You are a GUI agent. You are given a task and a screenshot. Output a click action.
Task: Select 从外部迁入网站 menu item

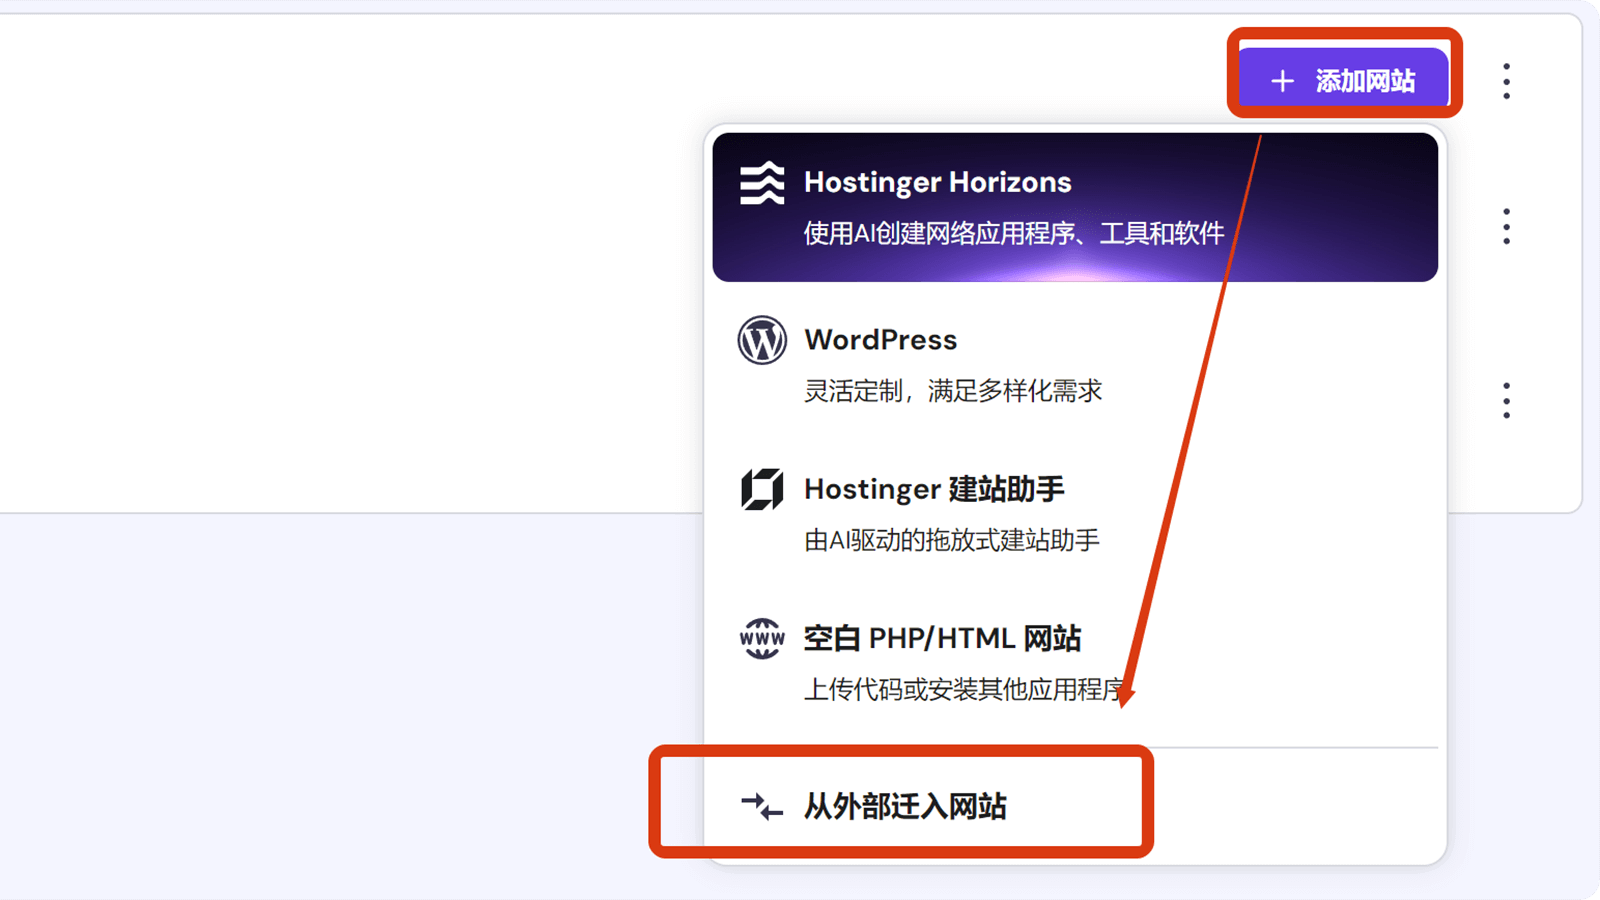tap(1075, 806)
